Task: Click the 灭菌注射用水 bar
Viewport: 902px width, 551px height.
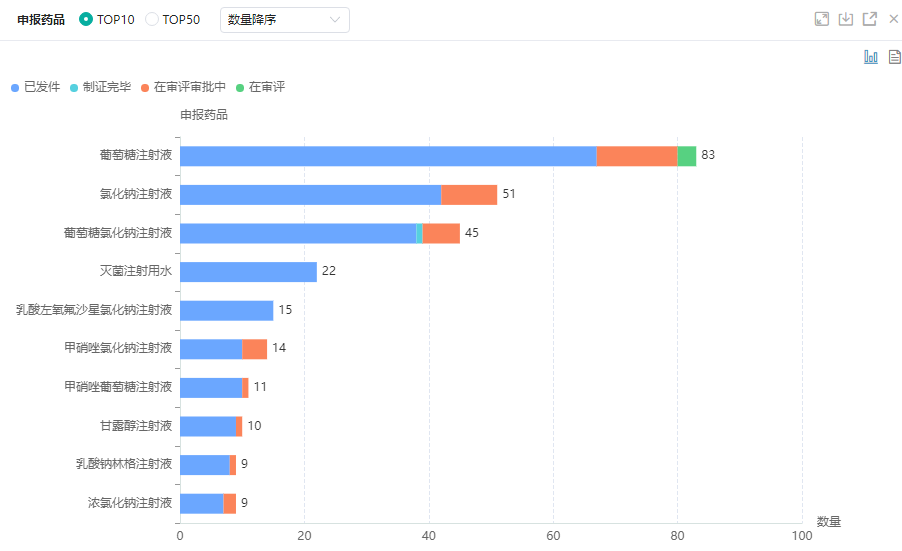Action: pyautogui.click(x=248, y=272)
